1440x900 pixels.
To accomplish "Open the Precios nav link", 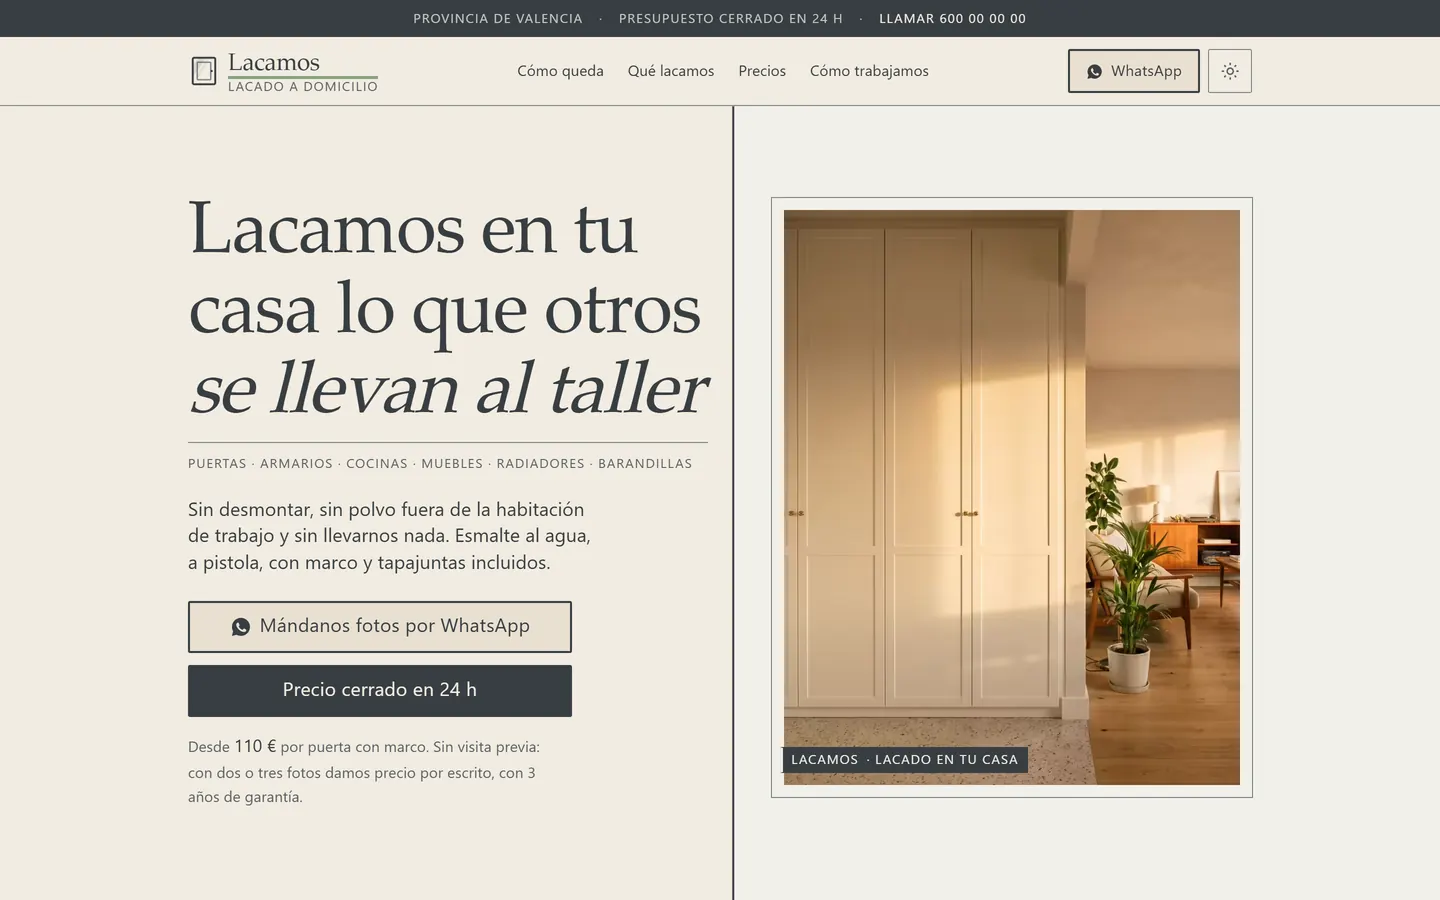I will click(x=762, y=71).
